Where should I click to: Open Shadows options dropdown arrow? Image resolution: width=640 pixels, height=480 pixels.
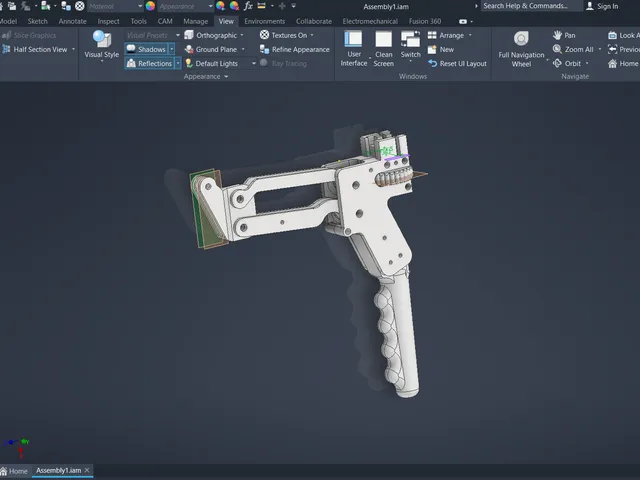pos(172,49)
